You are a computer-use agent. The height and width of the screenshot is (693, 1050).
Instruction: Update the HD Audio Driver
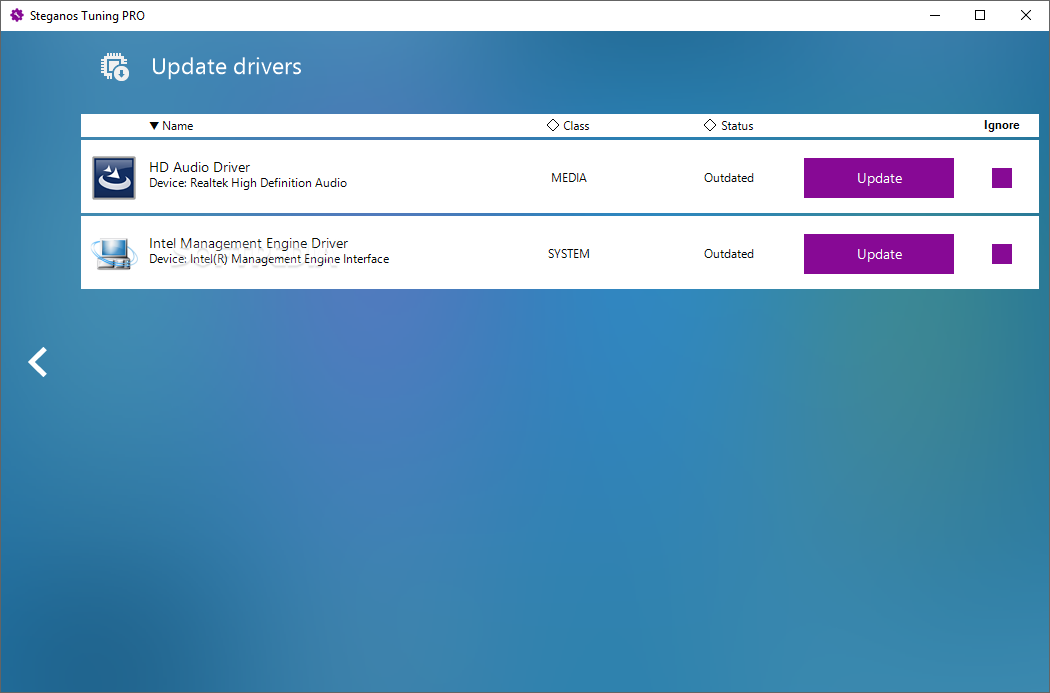tap(879, 178)
